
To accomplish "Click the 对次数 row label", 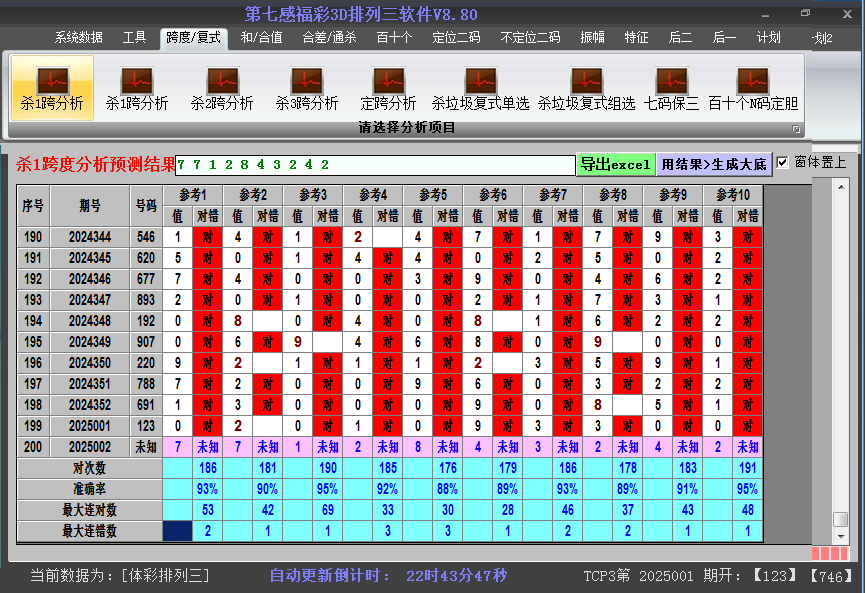I will point(89,468).
